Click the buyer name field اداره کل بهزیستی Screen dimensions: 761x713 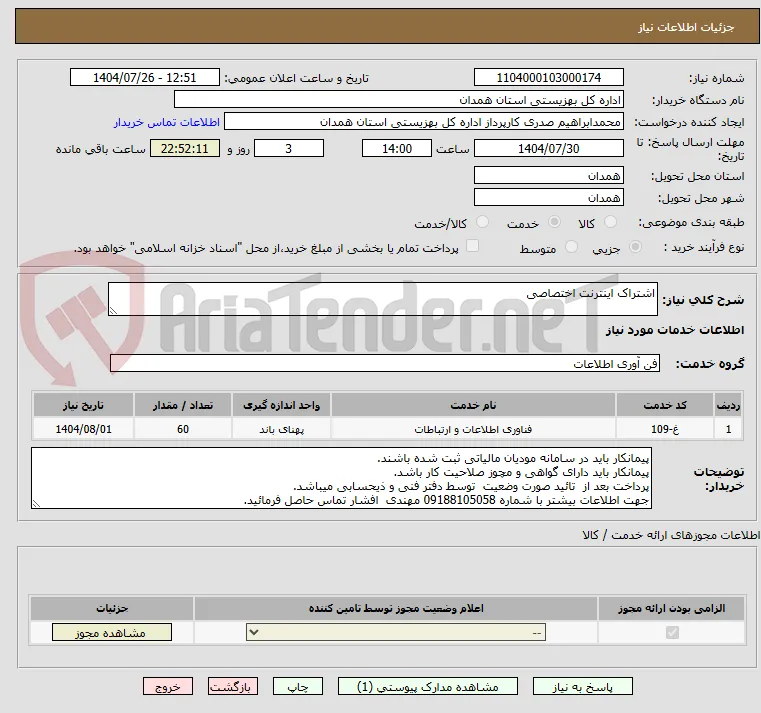pos(398,100)
